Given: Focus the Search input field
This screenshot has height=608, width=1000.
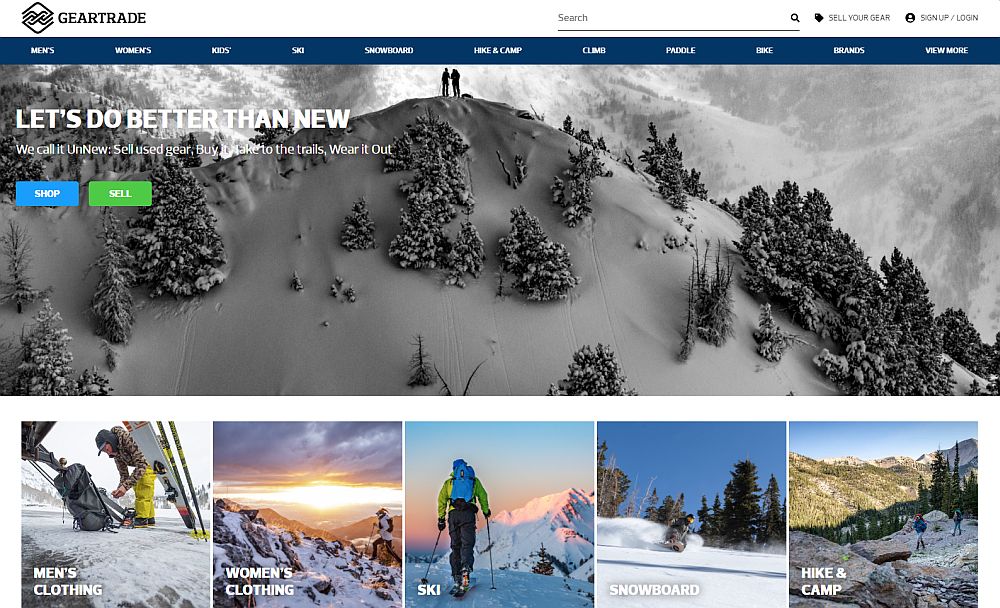Looking at the screenshot, I should [x=672, y=18].
